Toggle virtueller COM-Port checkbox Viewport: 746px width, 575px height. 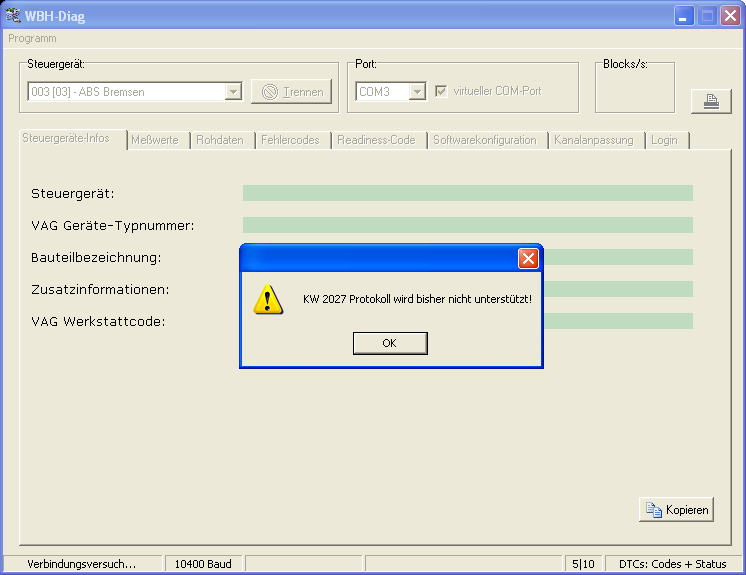(x=441, y=92)
